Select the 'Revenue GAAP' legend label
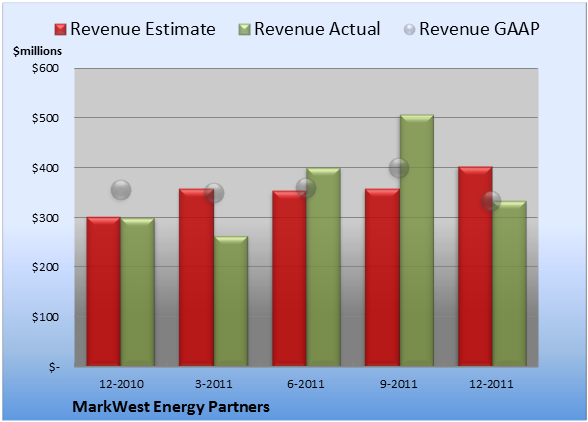 tap(479, 29)
